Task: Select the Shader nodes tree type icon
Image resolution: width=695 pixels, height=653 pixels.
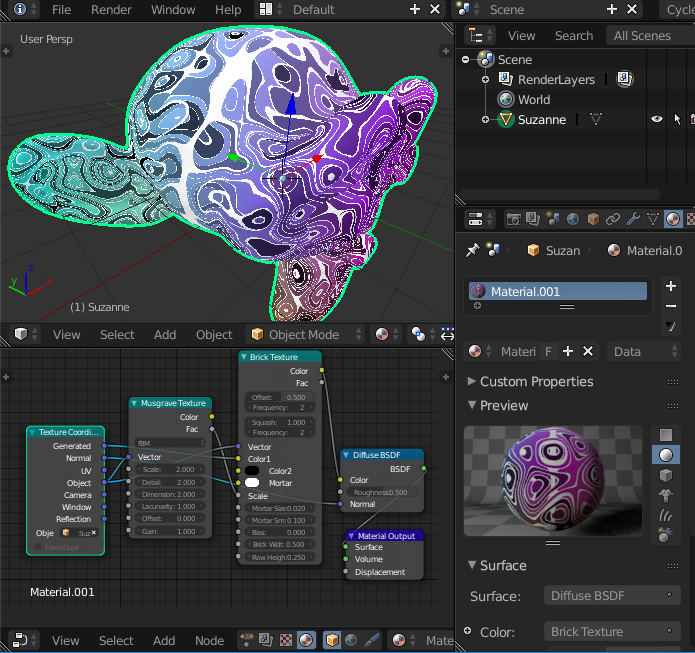Action: click(306, 640)
